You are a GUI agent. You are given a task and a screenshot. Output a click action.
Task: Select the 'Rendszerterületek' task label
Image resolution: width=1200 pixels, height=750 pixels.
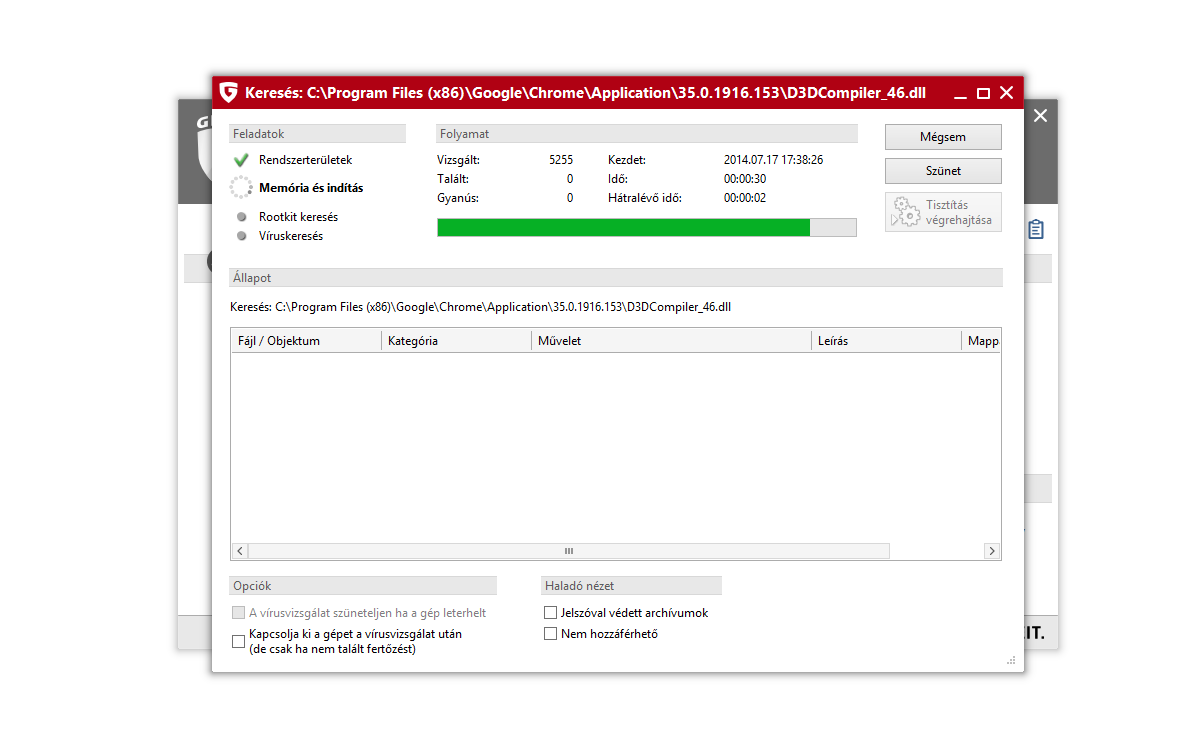[306, 160]
